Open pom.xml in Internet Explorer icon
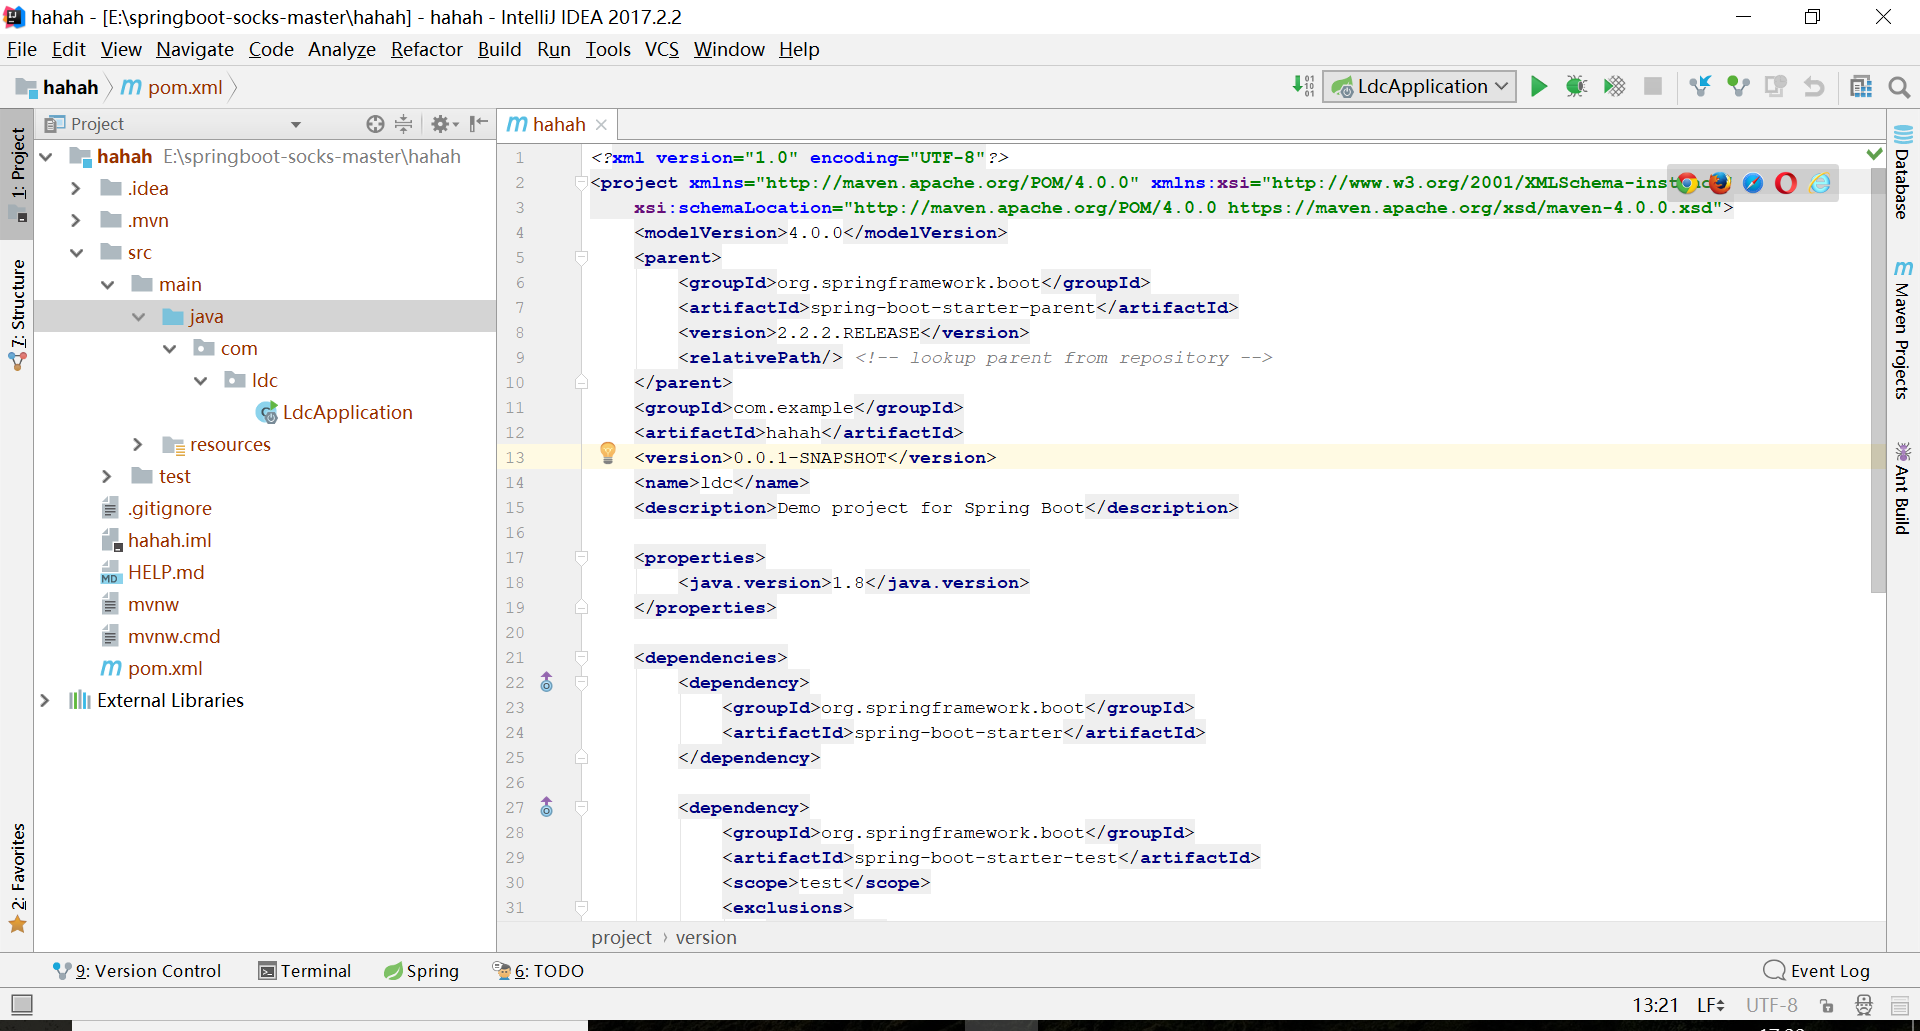This screenshot has width=1920, height=1031. 1820,183
